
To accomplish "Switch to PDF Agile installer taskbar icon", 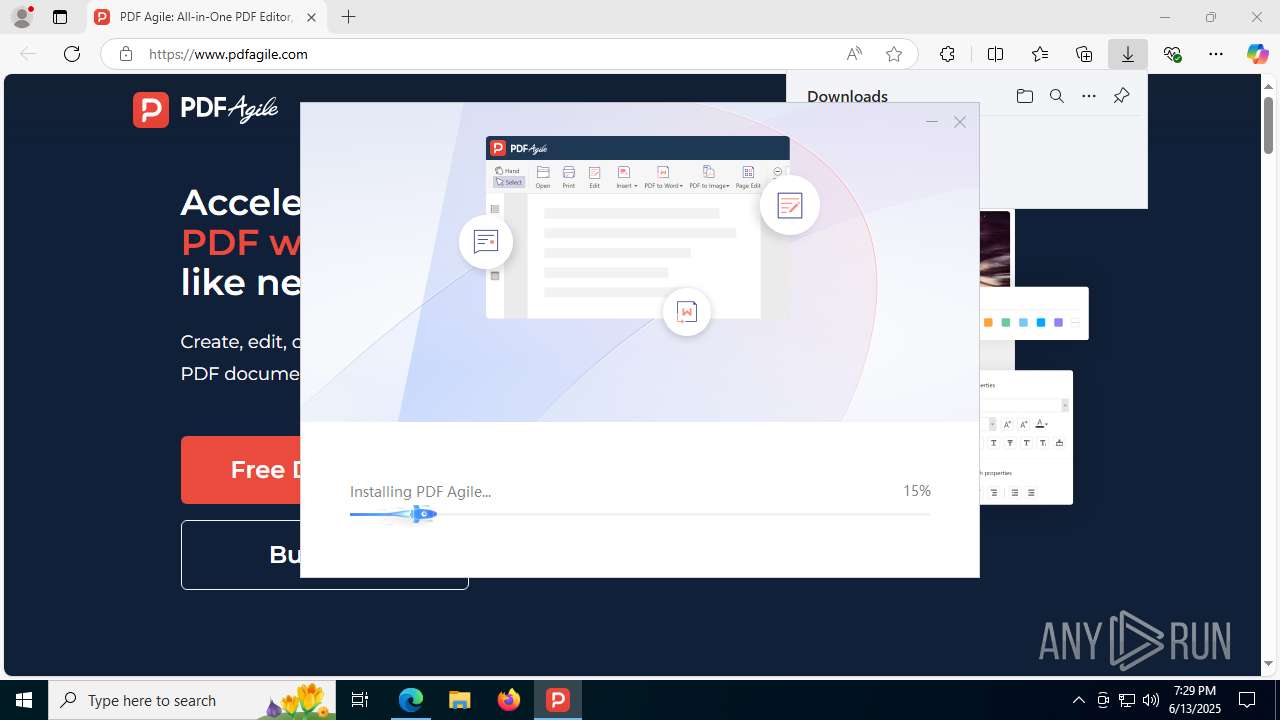I will pos(557,700).
